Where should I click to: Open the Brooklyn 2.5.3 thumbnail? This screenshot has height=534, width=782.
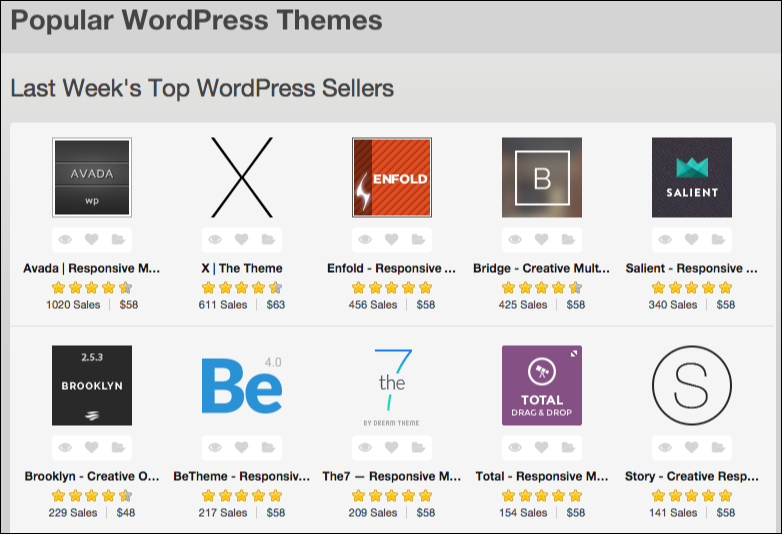(92, 385)
